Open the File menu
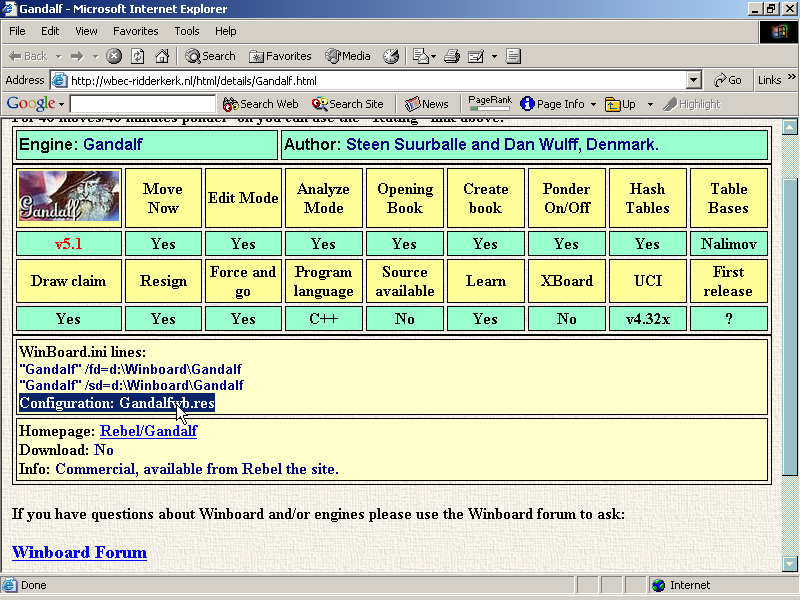800x600 pixels. (x=17, y=31)
